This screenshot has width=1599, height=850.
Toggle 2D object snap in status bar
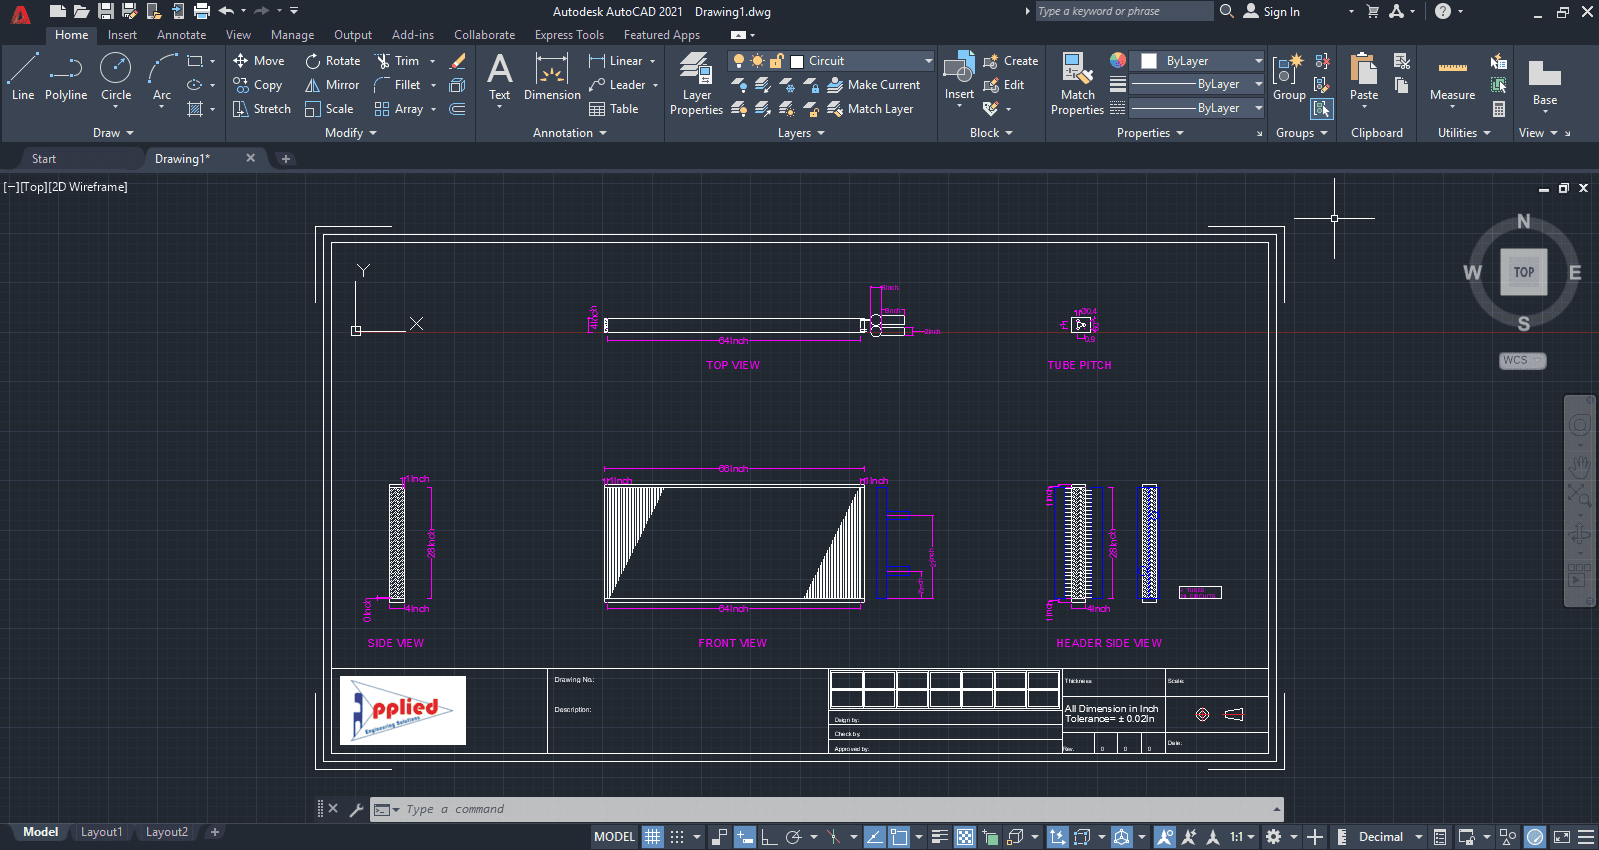899,837
